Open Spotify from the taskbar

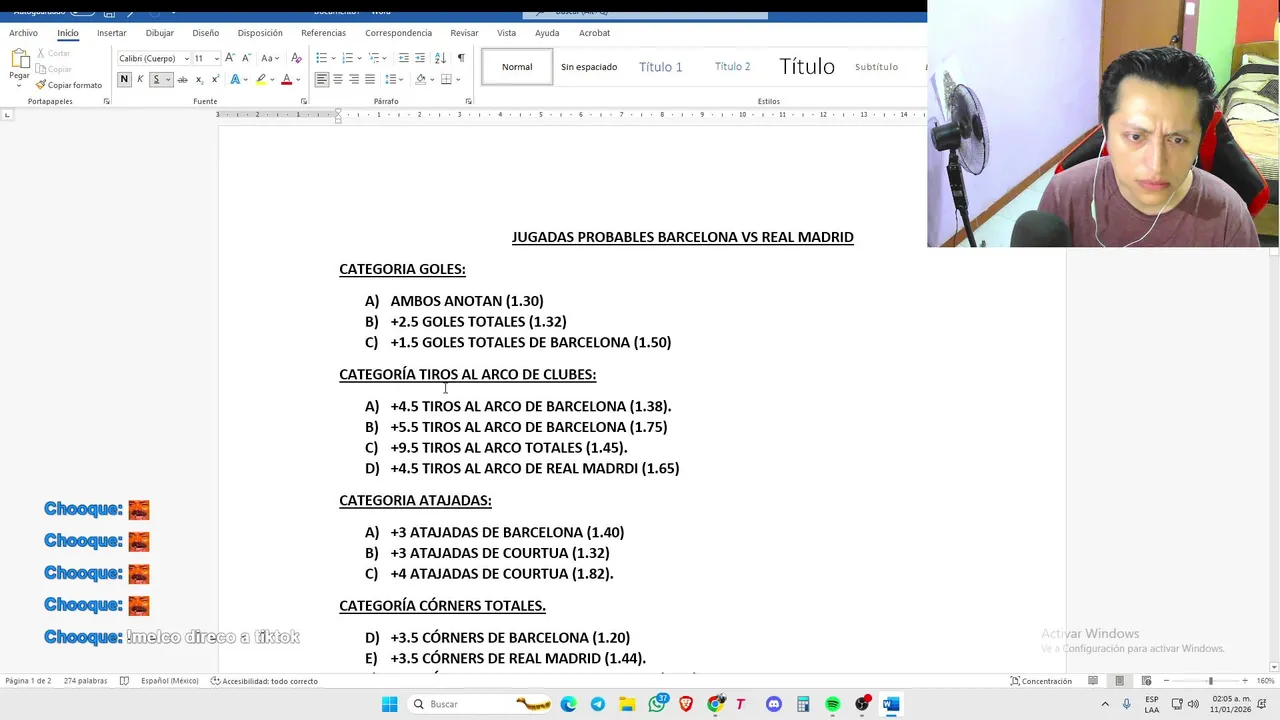point(832,704)
